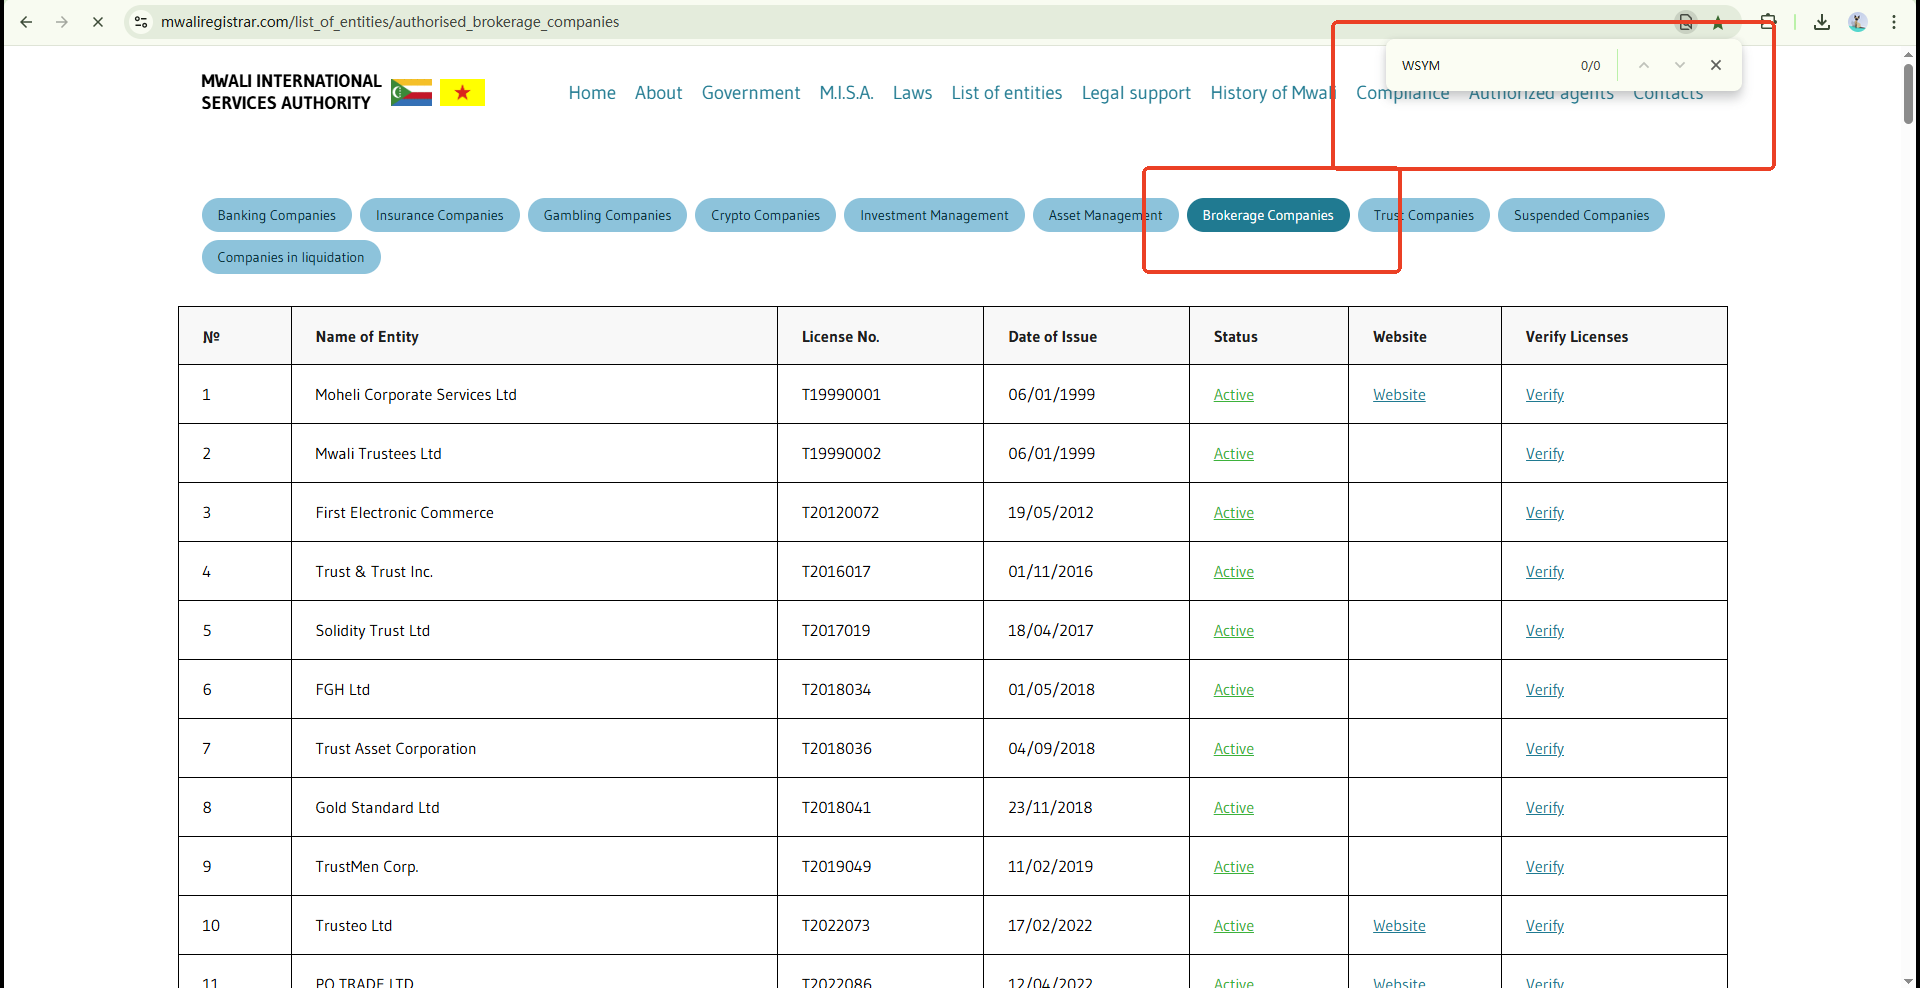The width and height of the screenshot is (1920, 988).
Task: Click the page vertical scrollbar thumb
Action: pos(1908,93)
